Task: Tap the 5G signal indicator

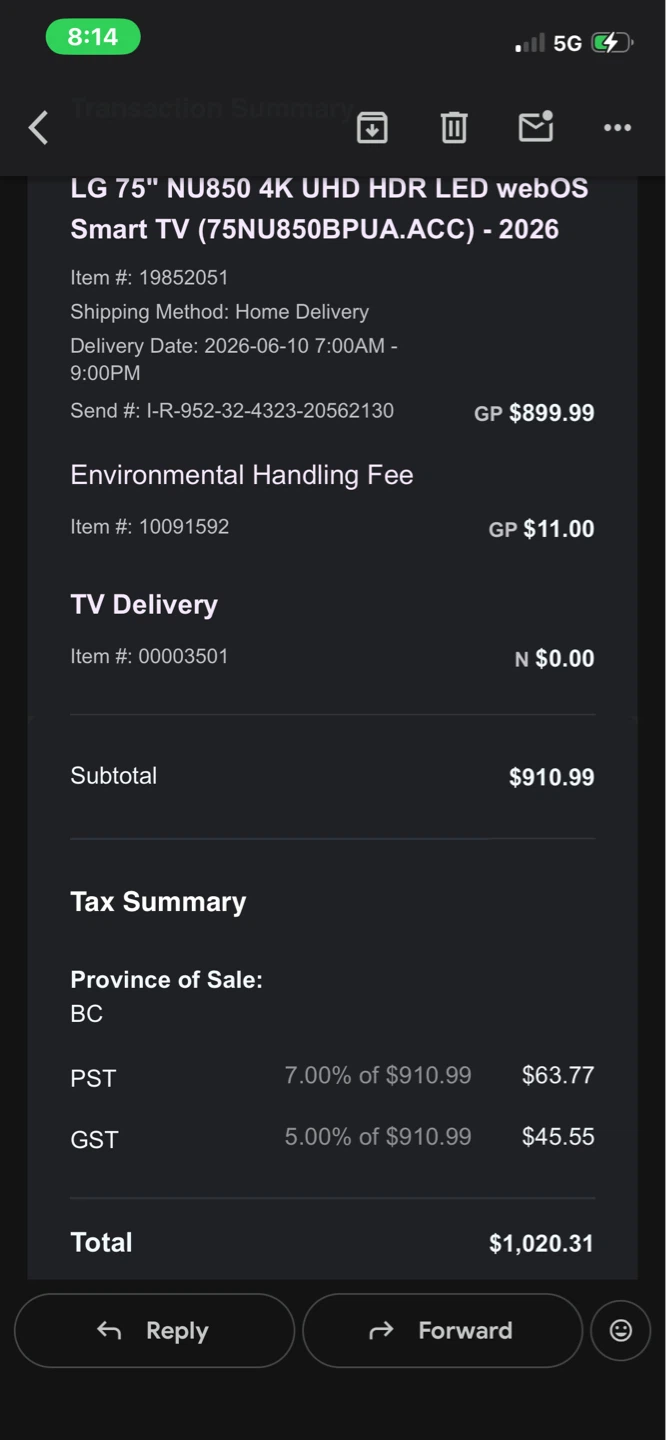Action: coord(567,43)
